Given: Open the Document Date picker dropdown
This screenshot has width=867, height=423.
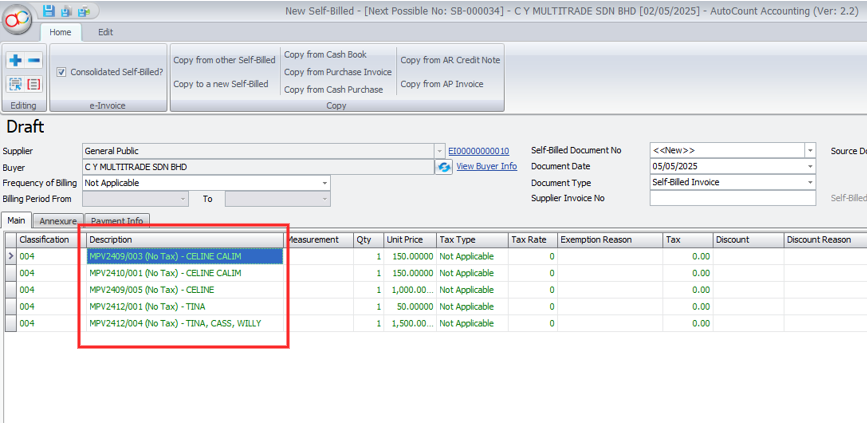Looking at the screenshot, I should pos(809,167).
